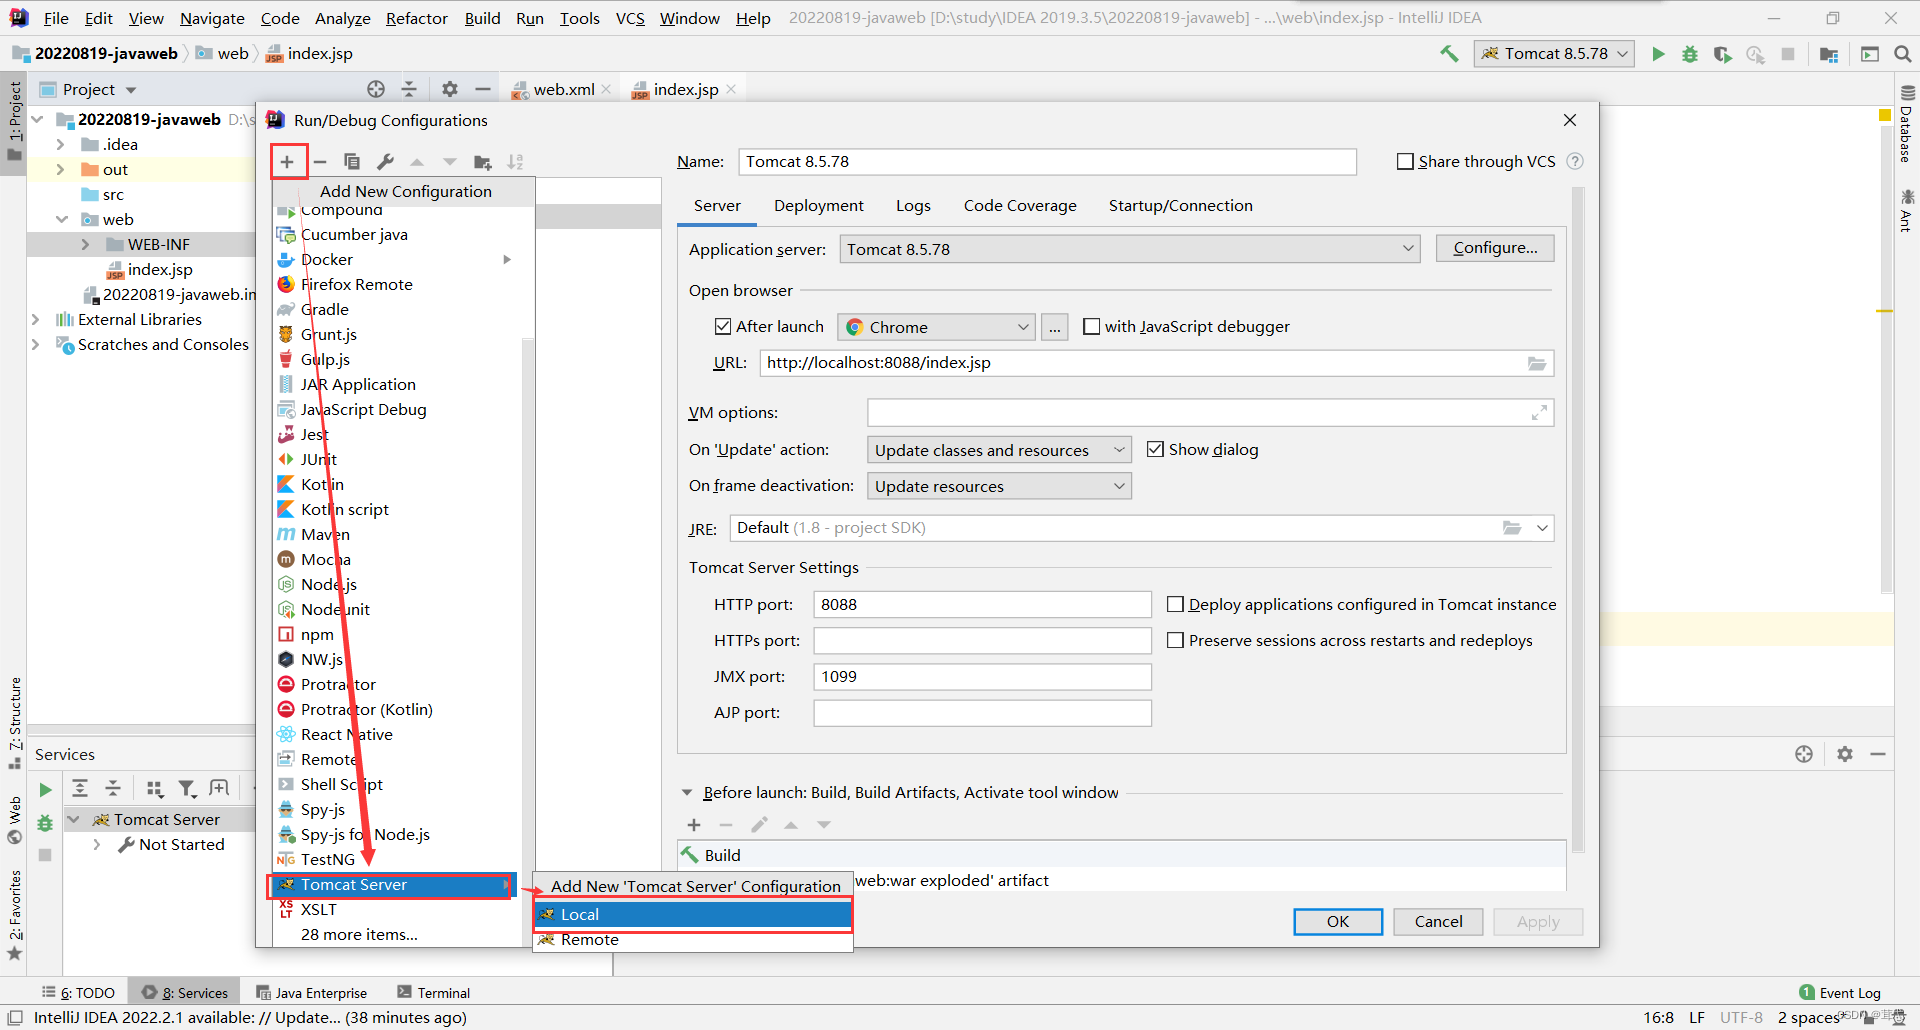Click the JMX port input field
The height and width of the screenshot is (1030, 1920).
(982, 676)
